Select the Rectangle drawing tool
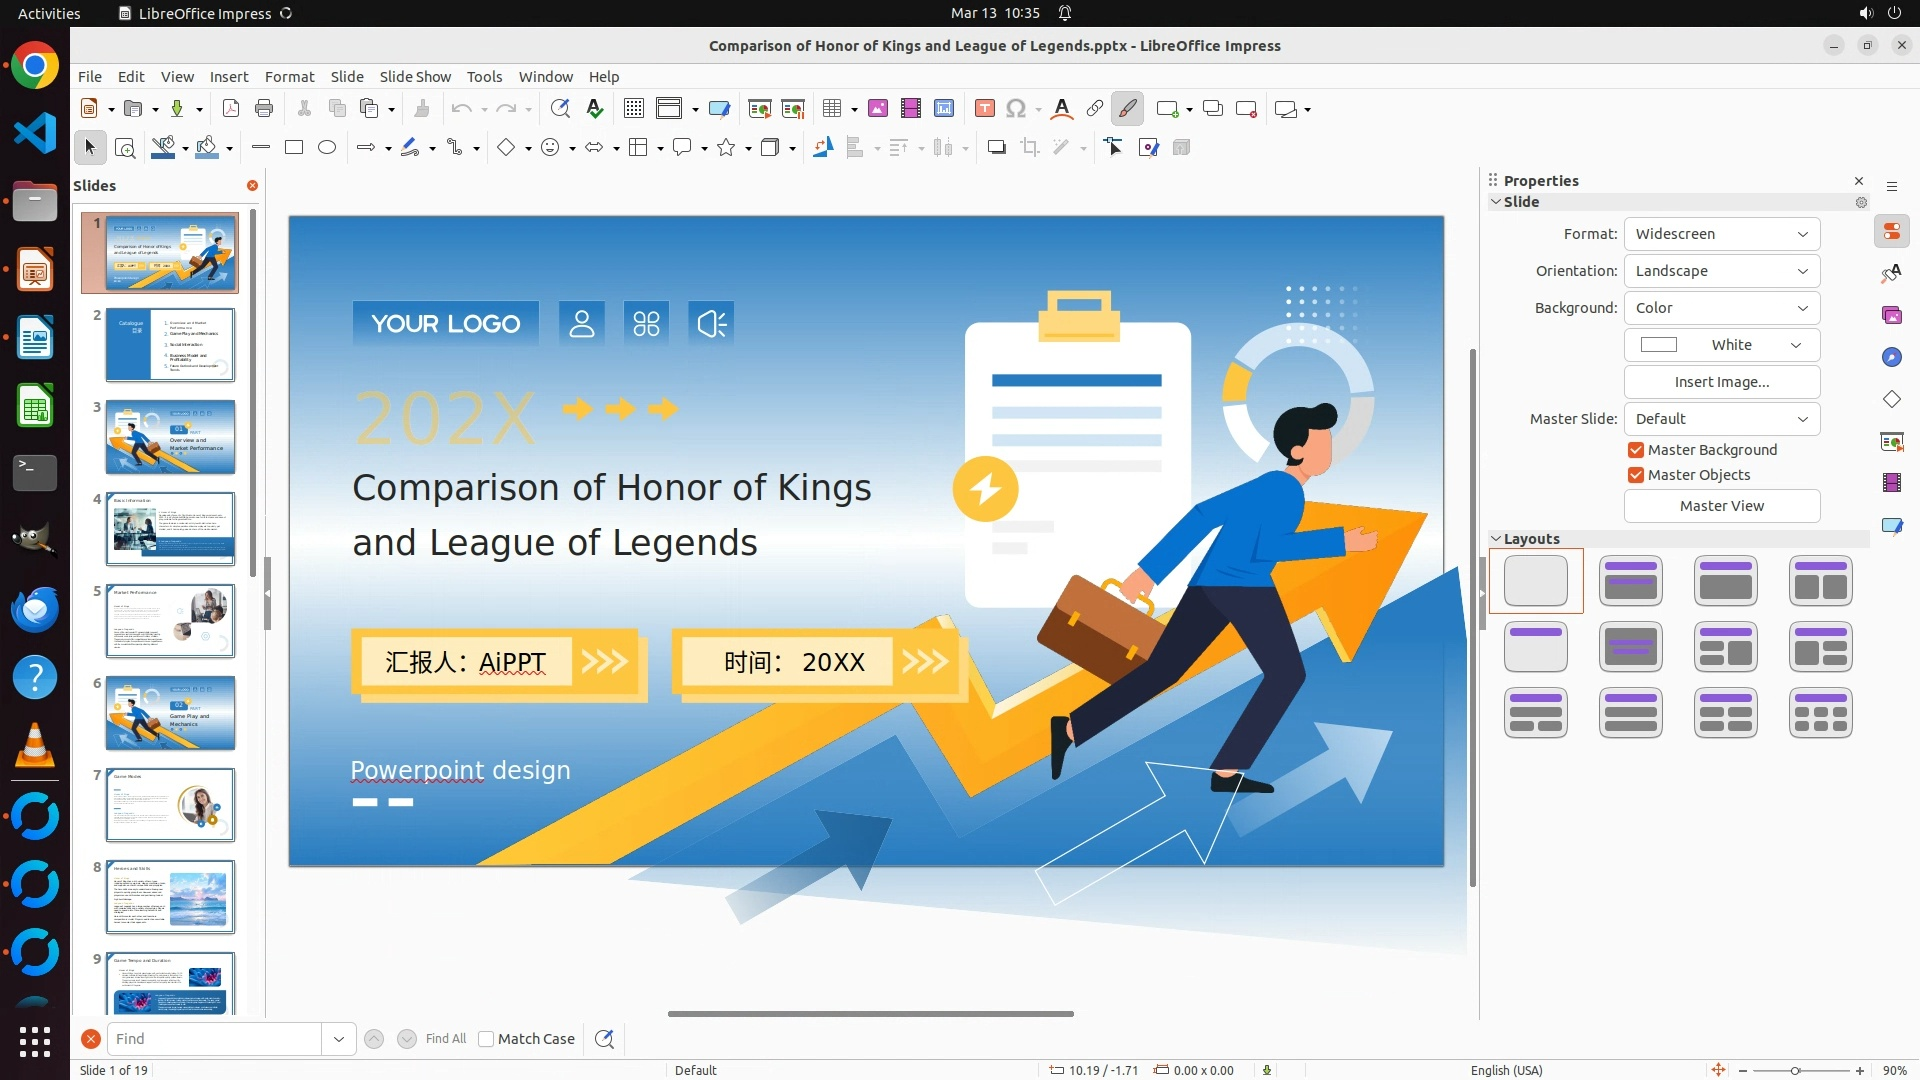1920x1080 pixels. click(x=294, y=148)
